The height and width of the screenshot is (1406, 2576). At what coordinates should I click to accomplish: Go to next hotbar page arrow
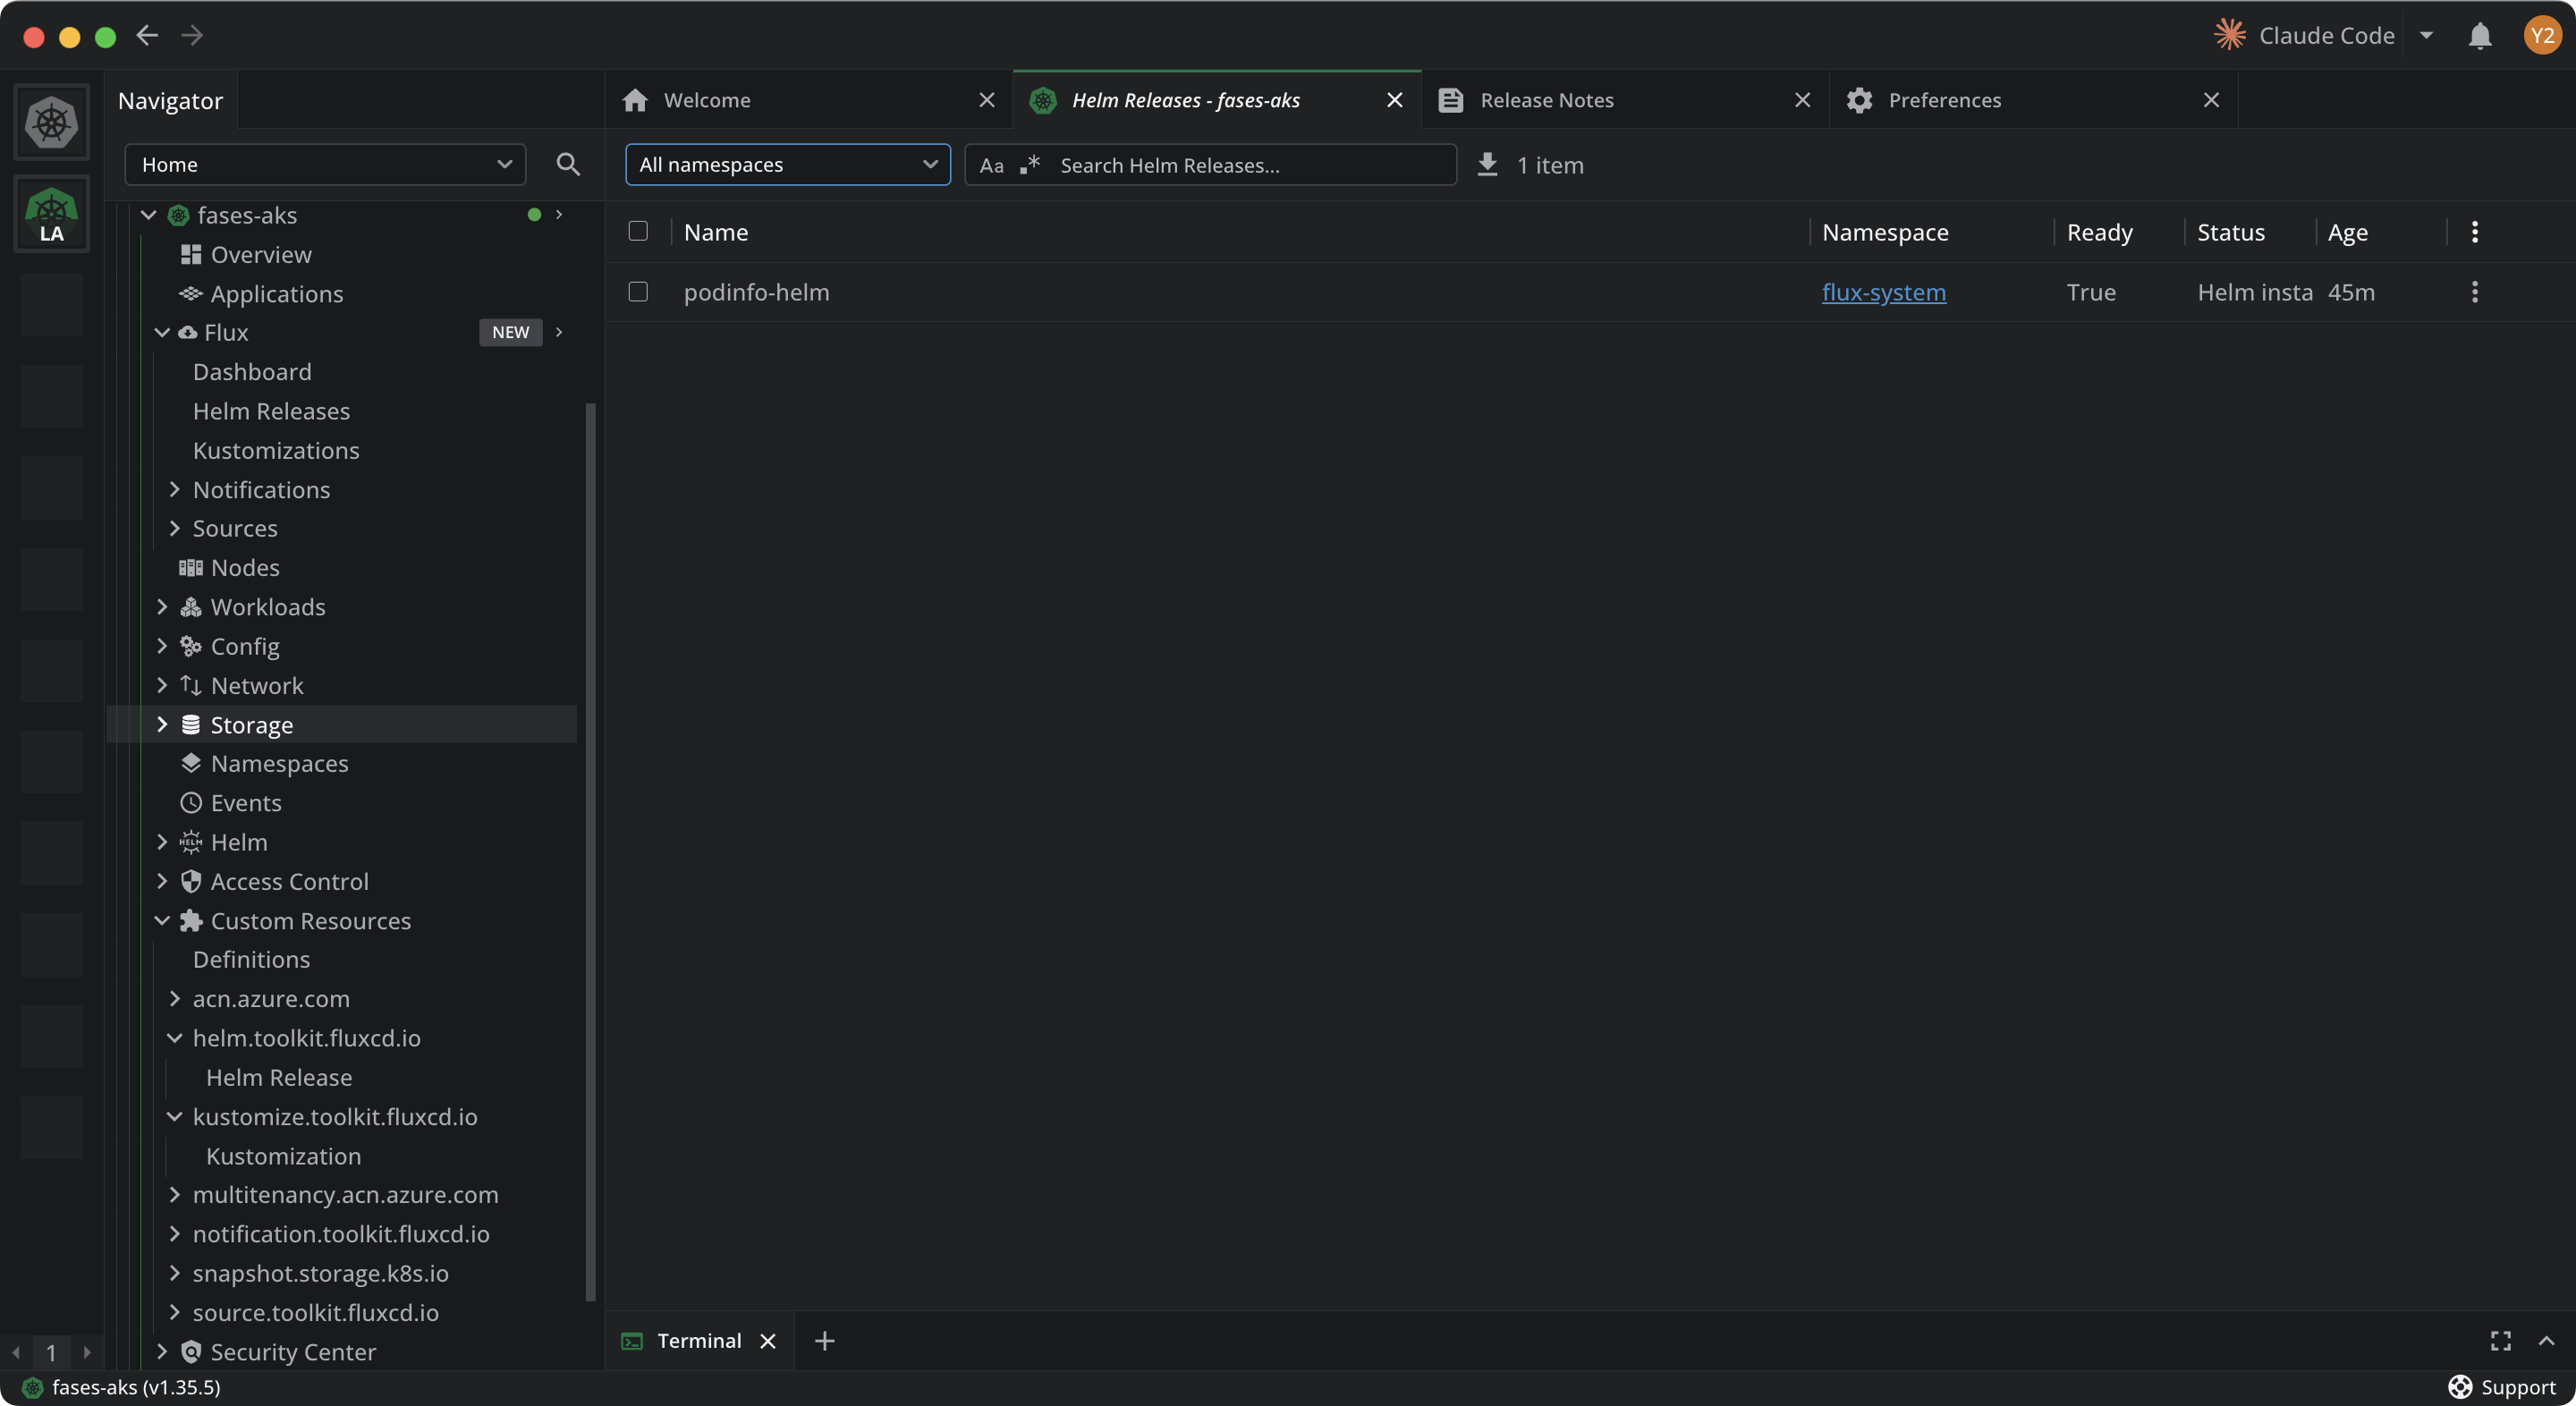pyautogui.click(x=87, y=1353)
